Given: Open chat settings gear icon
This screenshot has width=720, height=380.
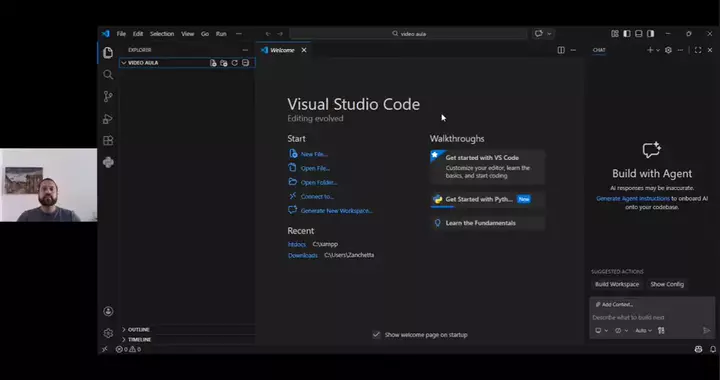Looking at the screenshot, I should [669, 50].
